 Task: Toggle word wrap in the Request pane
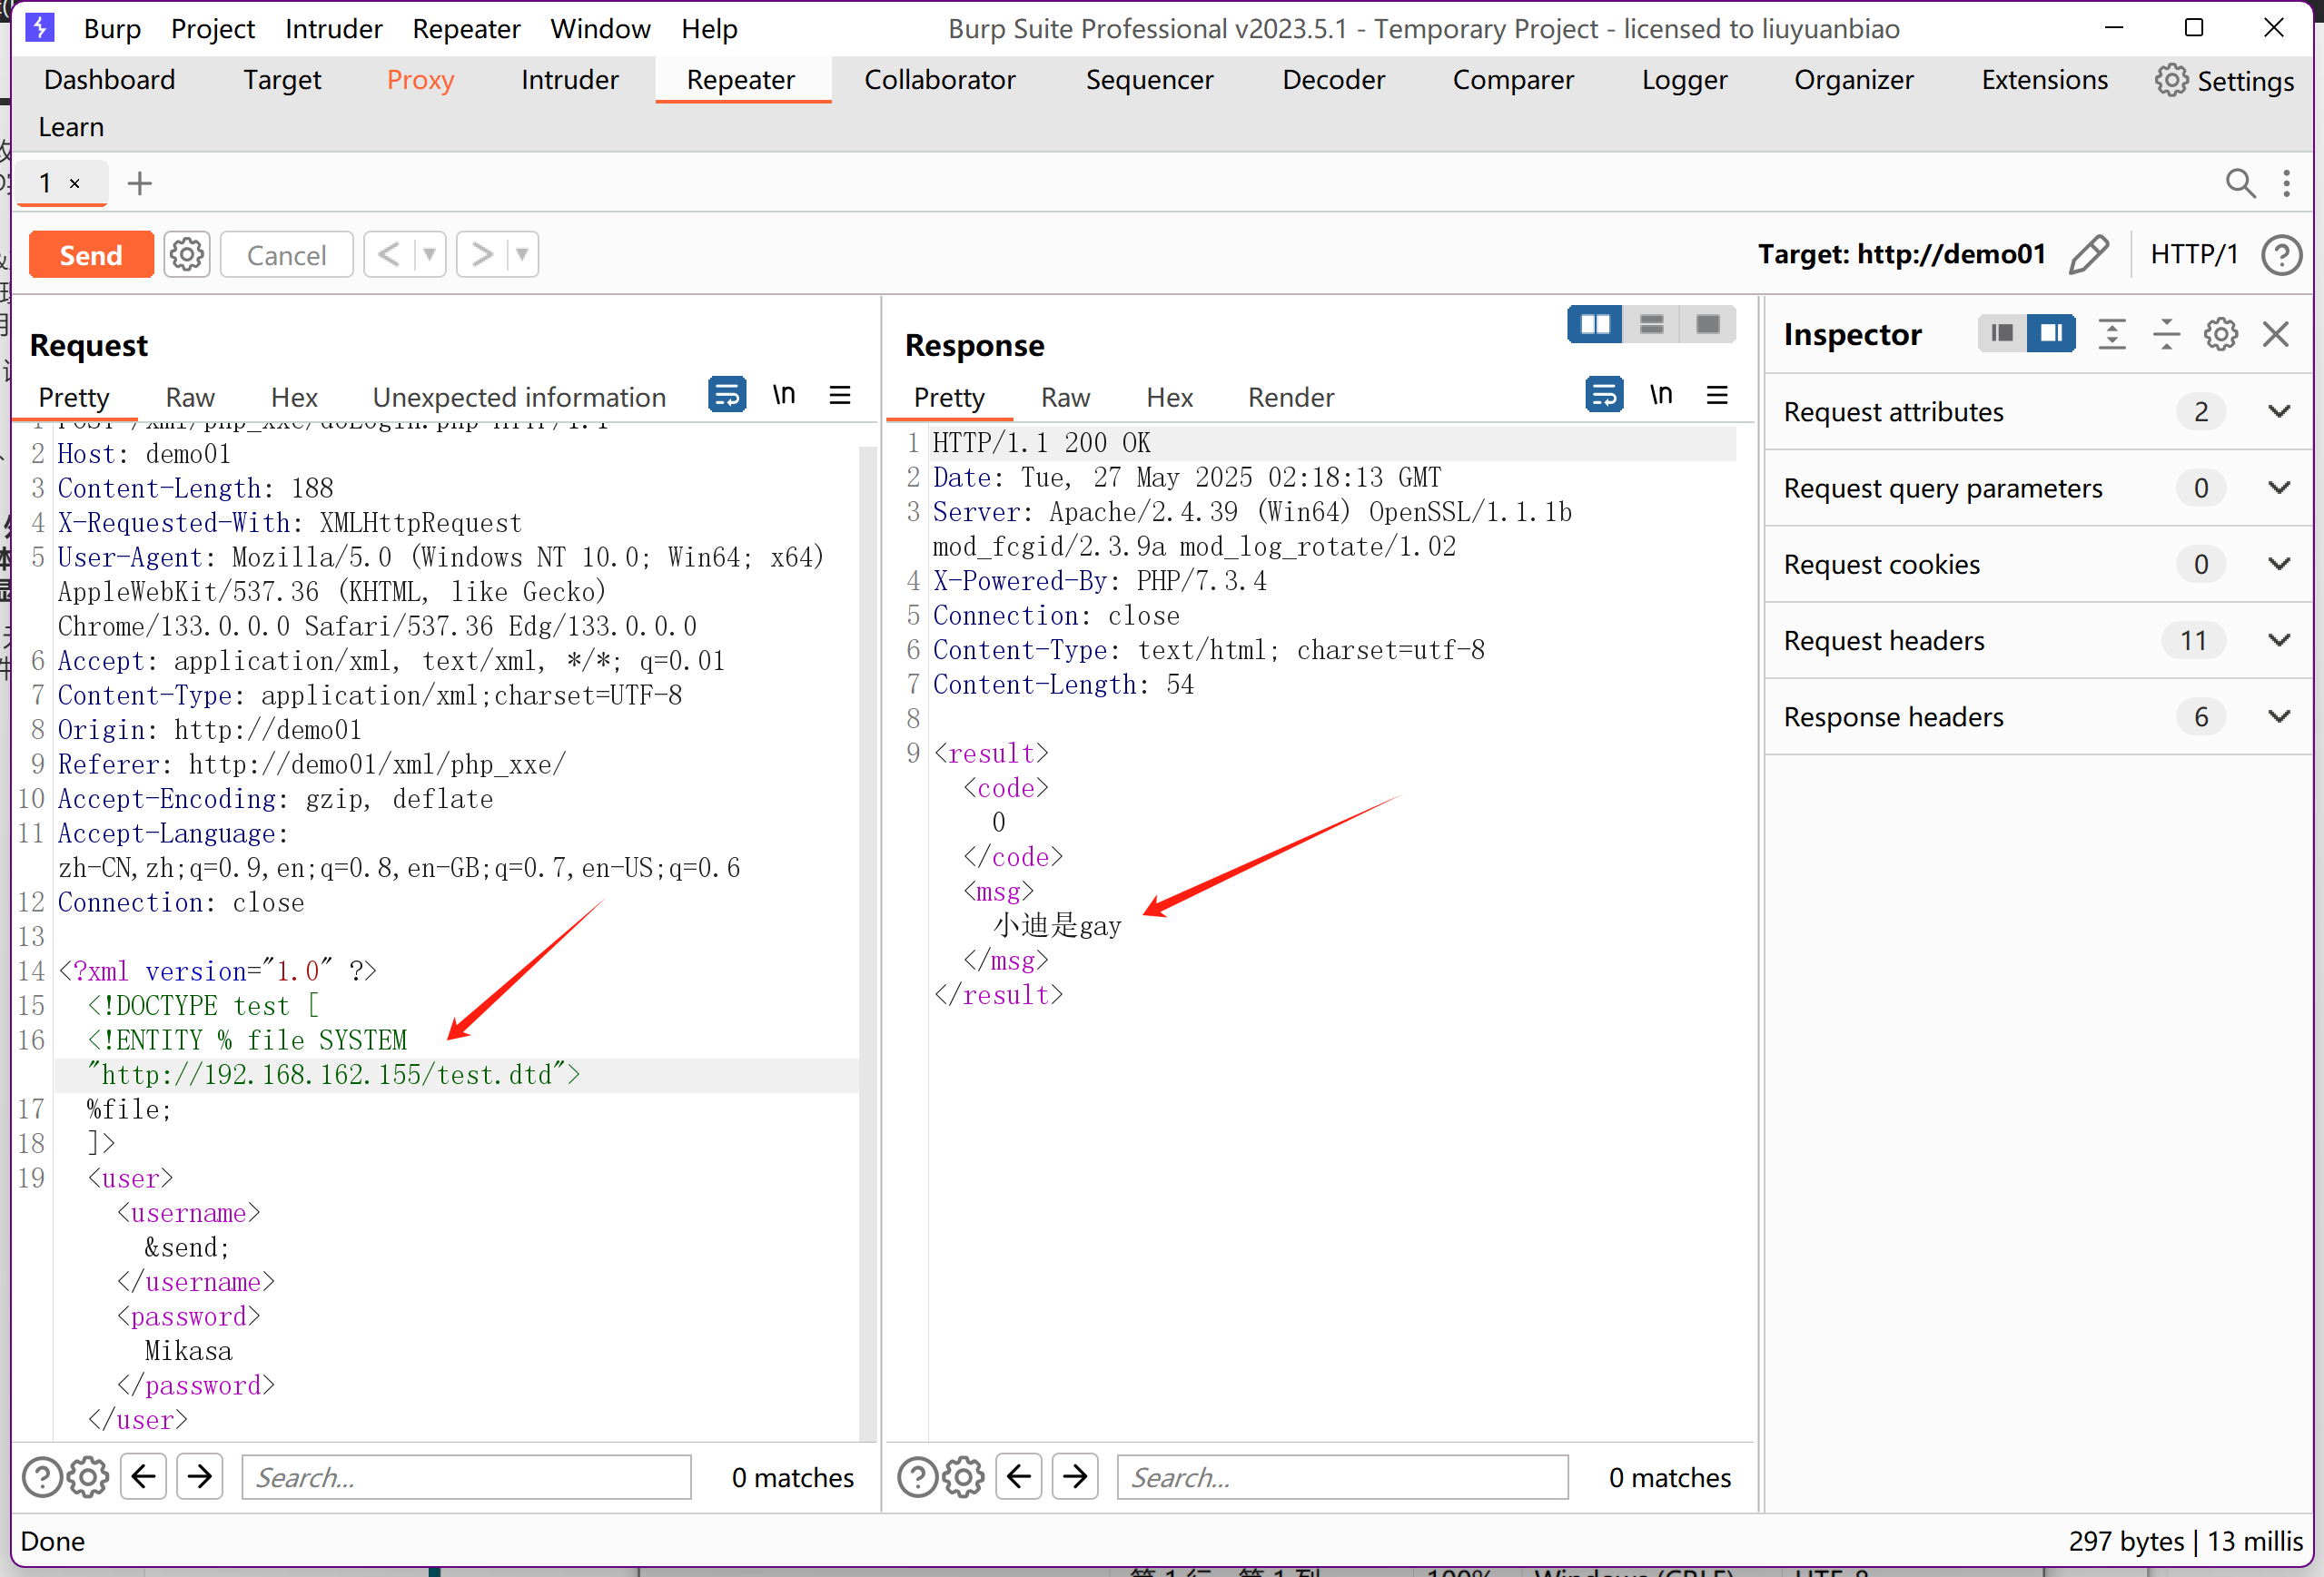(x=727, y=396)
